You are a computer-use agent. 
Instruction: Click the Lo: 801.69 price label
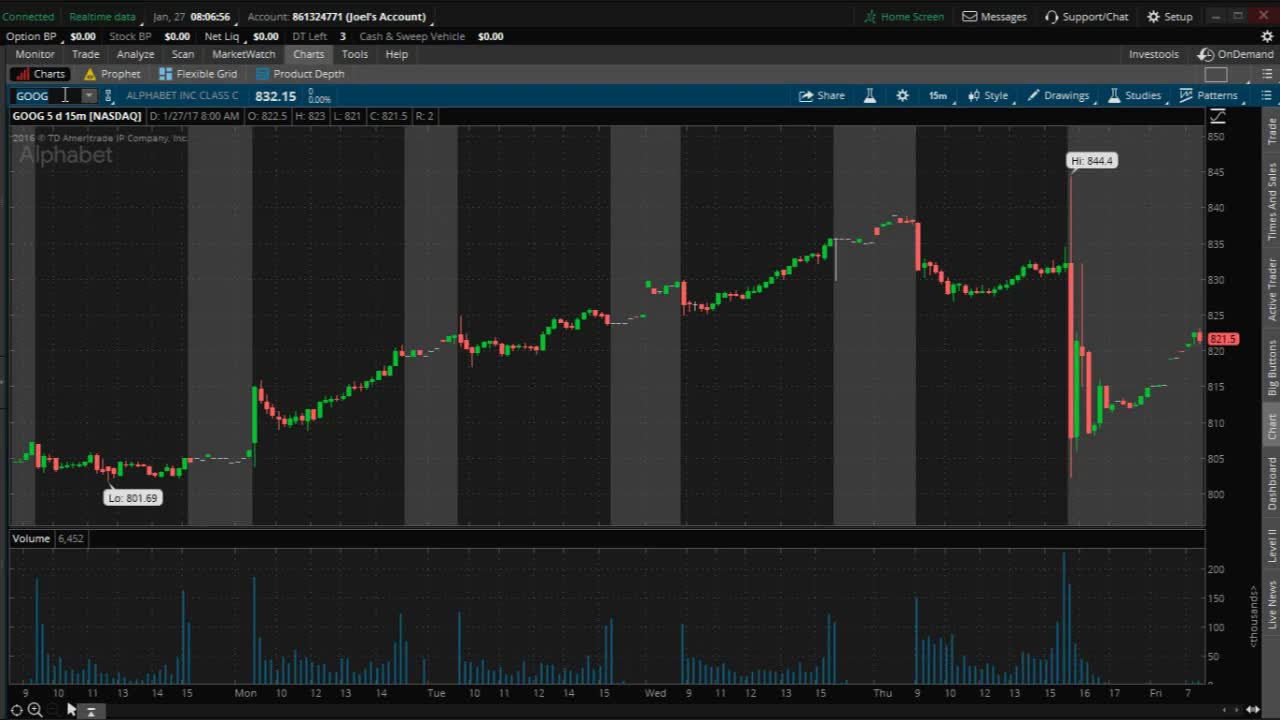click(x=132, y=498)
